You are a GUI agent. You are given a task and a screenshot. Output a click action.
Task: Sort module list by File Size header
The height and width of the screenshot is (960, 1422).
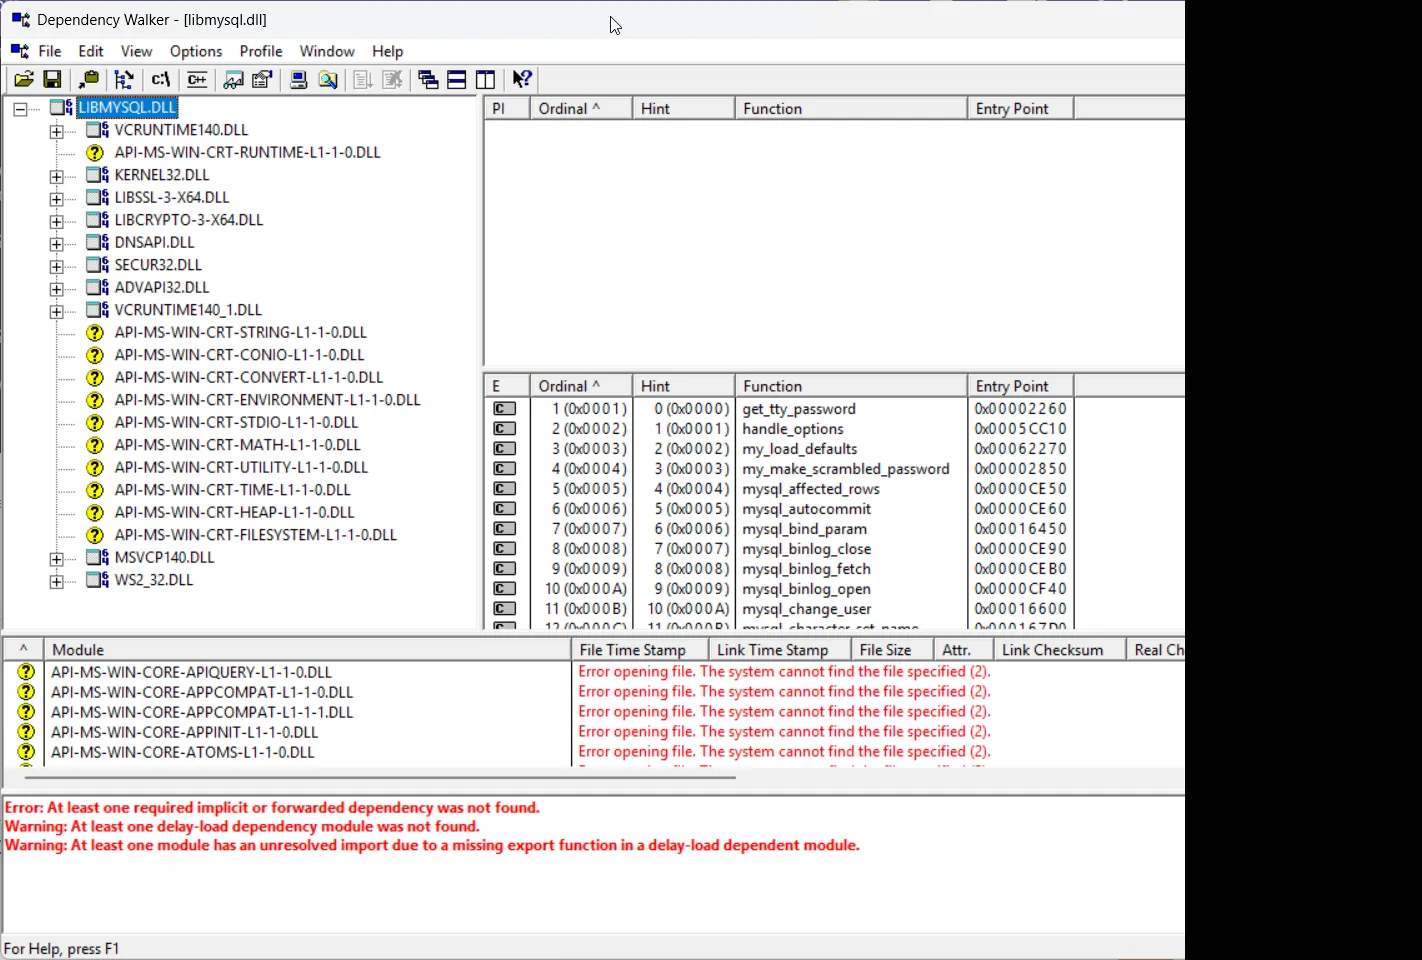click(x=885, y=650)
